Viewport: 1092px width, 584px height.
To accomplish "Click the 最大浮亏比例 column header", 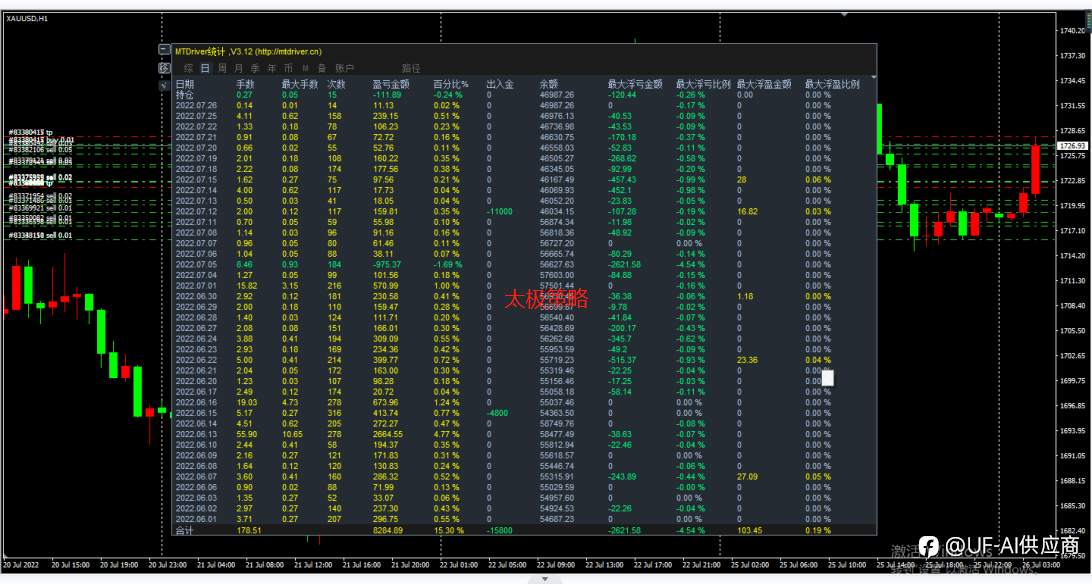I will pos(703,84).
